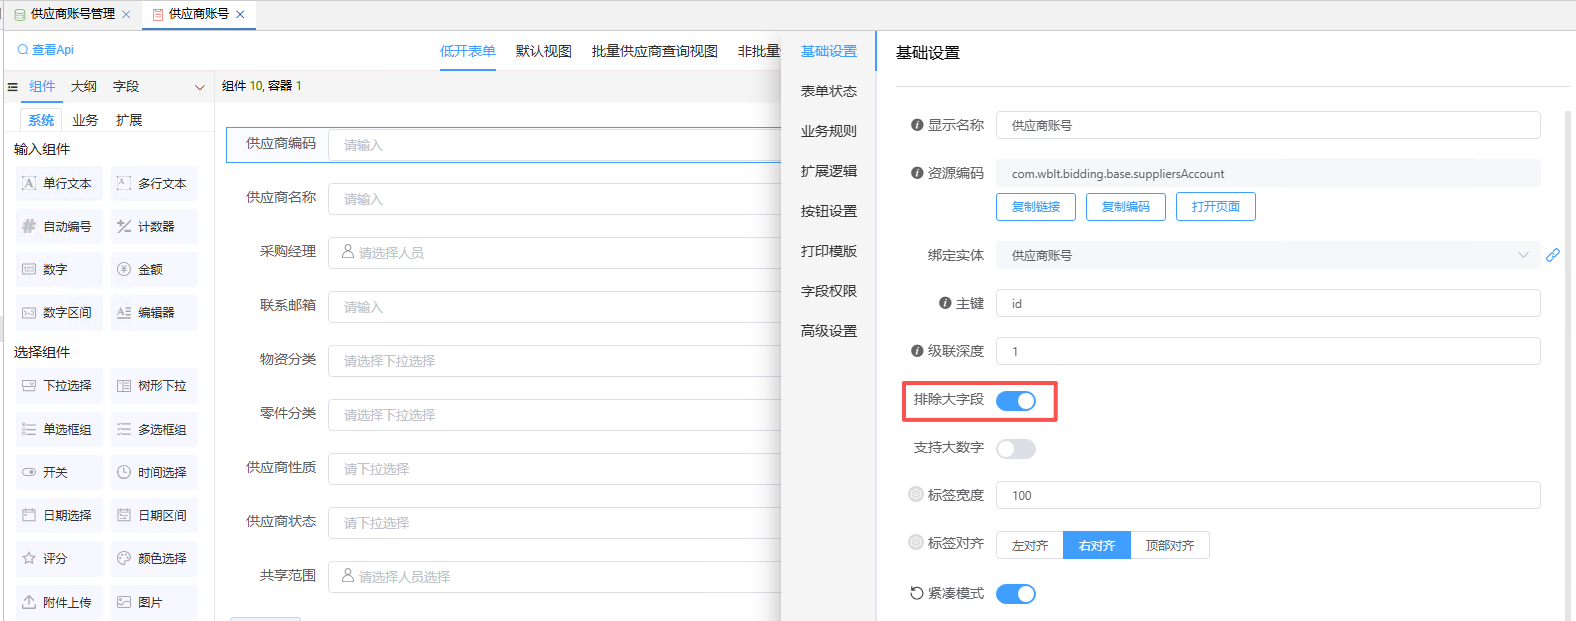Add the 附件上传 component
Screen dimensions: 1576x621
click(59, 603)
